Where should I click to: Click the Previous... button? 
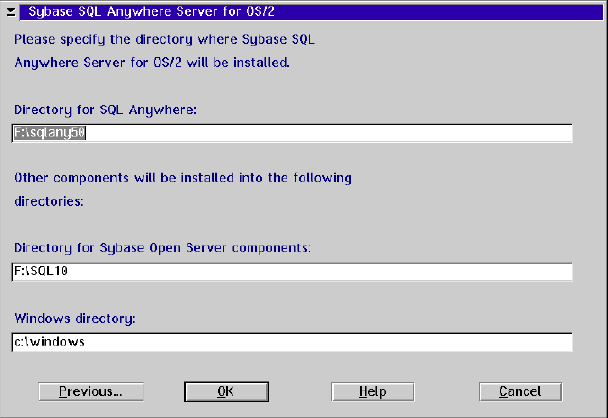tap(91, 392)
